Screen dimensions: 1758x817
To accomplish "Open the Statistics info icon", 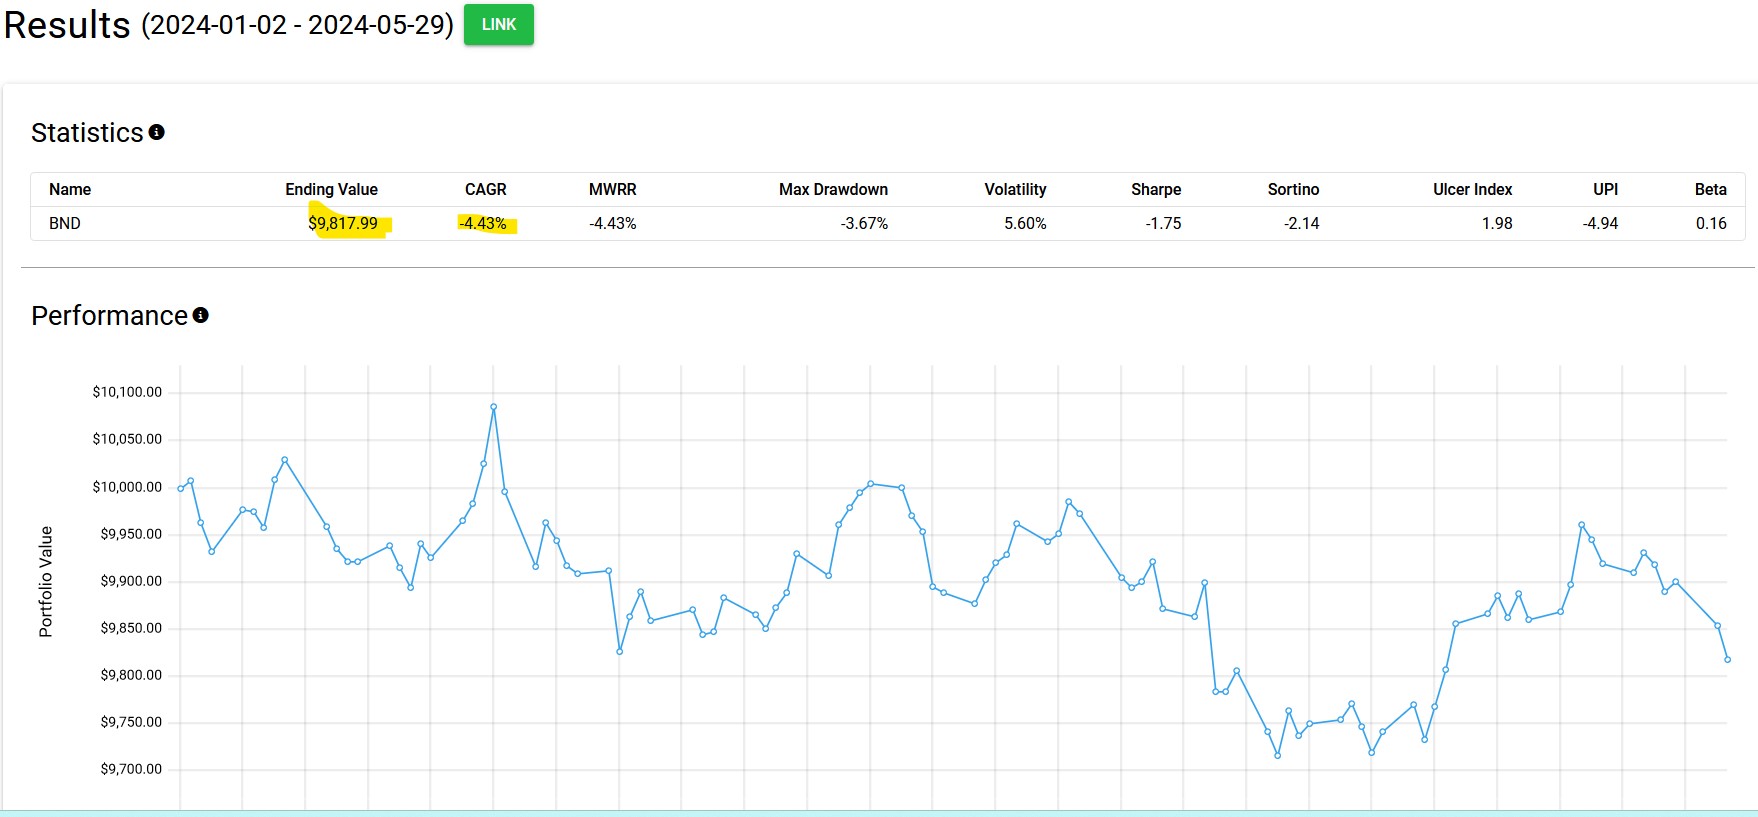I will pos(157,132).
